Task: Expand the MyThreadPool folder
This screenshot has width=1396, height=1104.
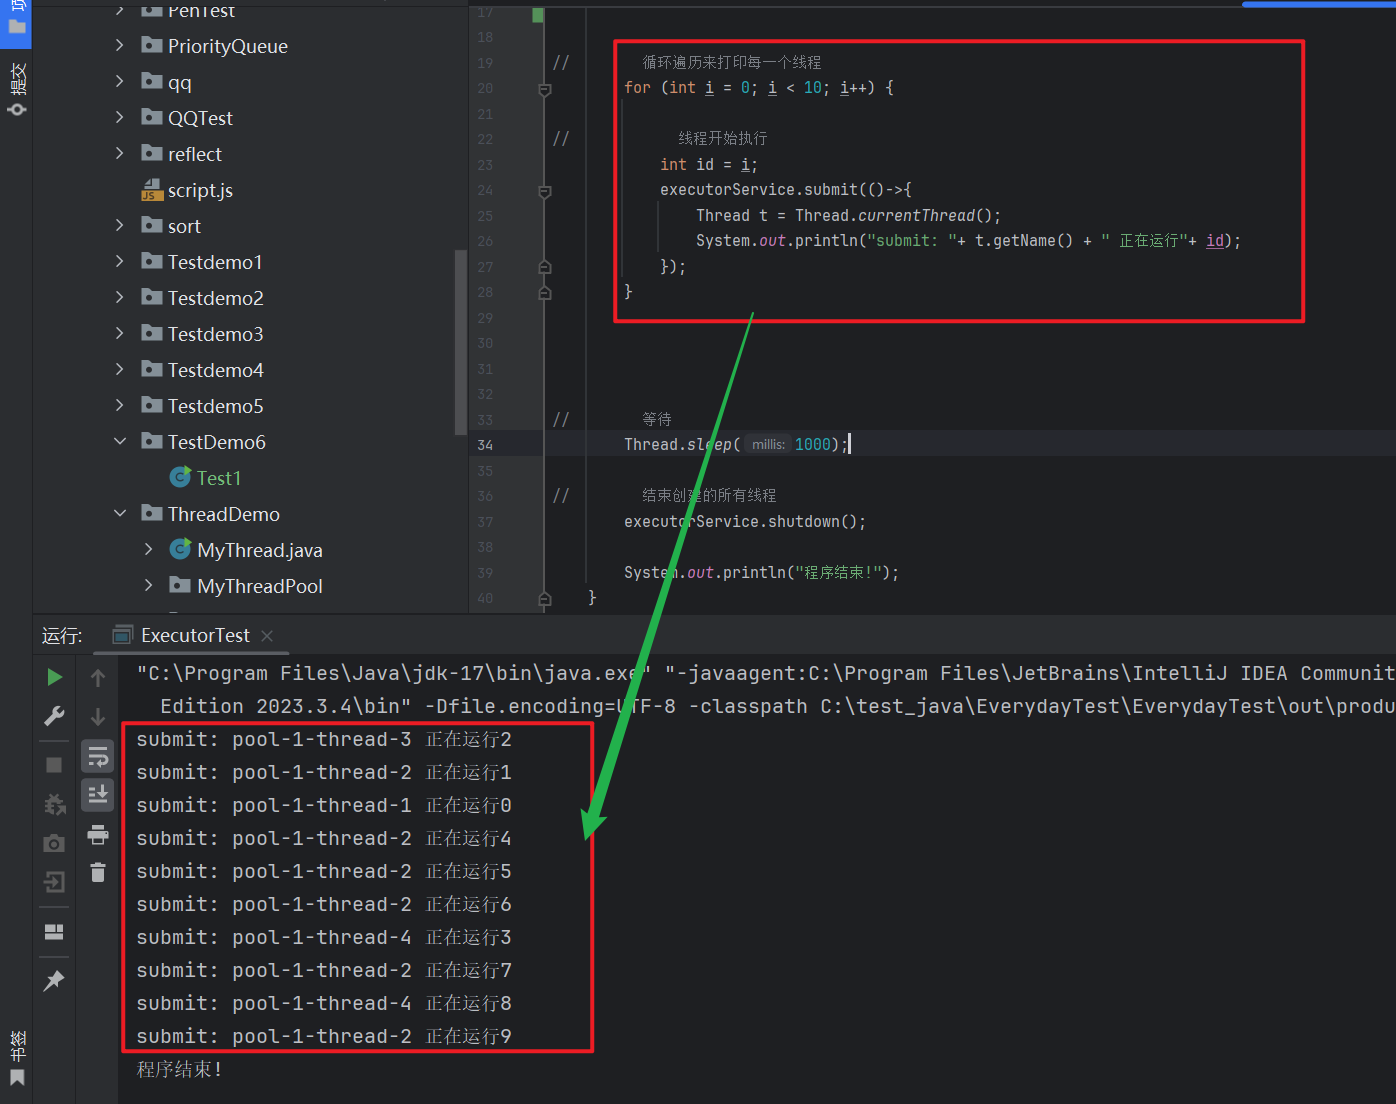Action: pyautogui.click(x=148, y=585)
